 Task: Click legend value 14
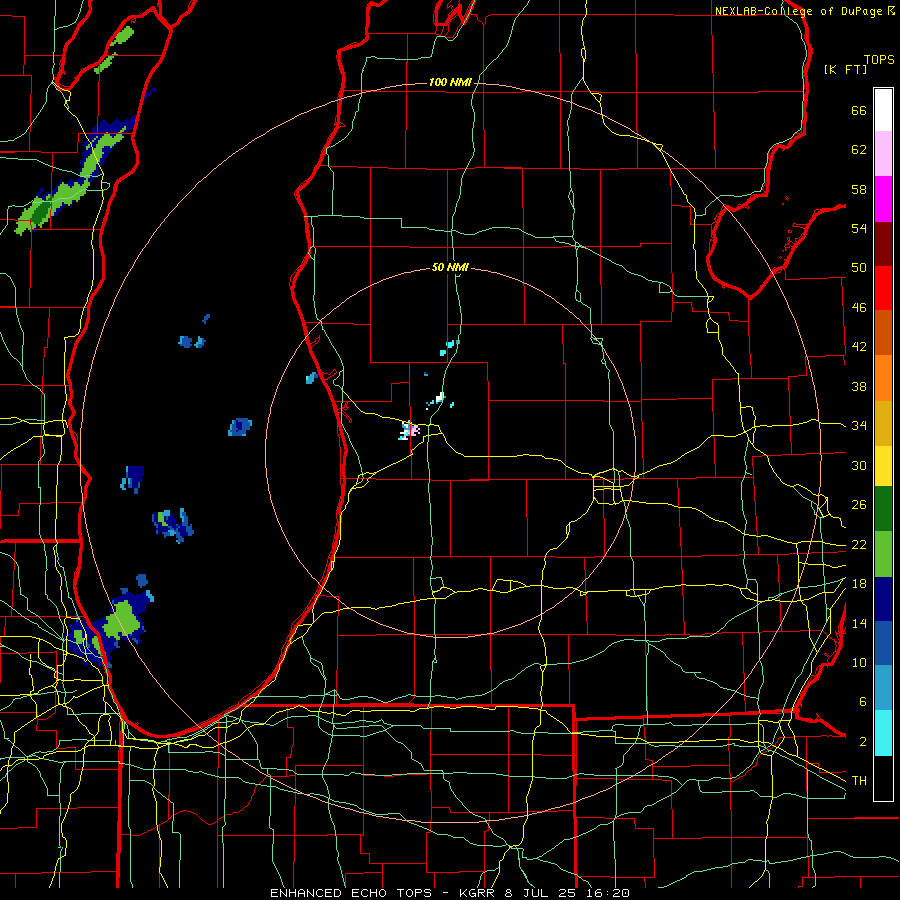(859, 623)
